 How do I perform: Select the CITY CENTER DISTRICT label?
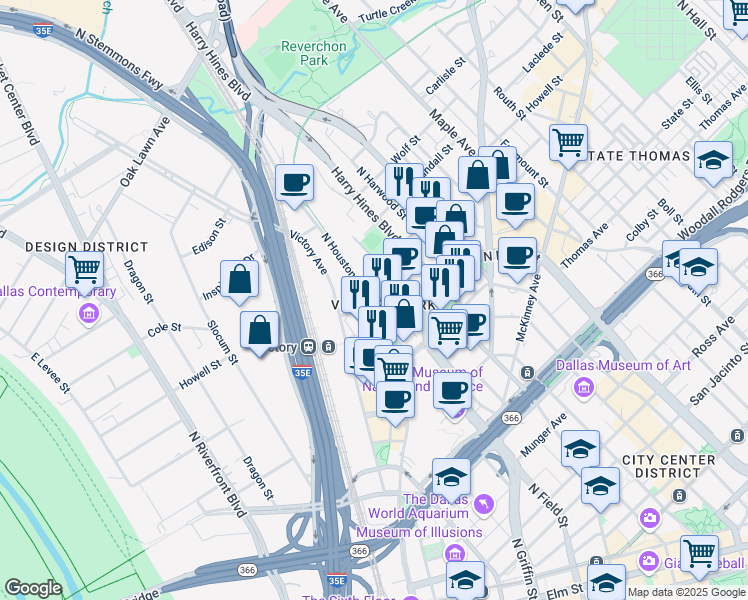pos(668,466)
